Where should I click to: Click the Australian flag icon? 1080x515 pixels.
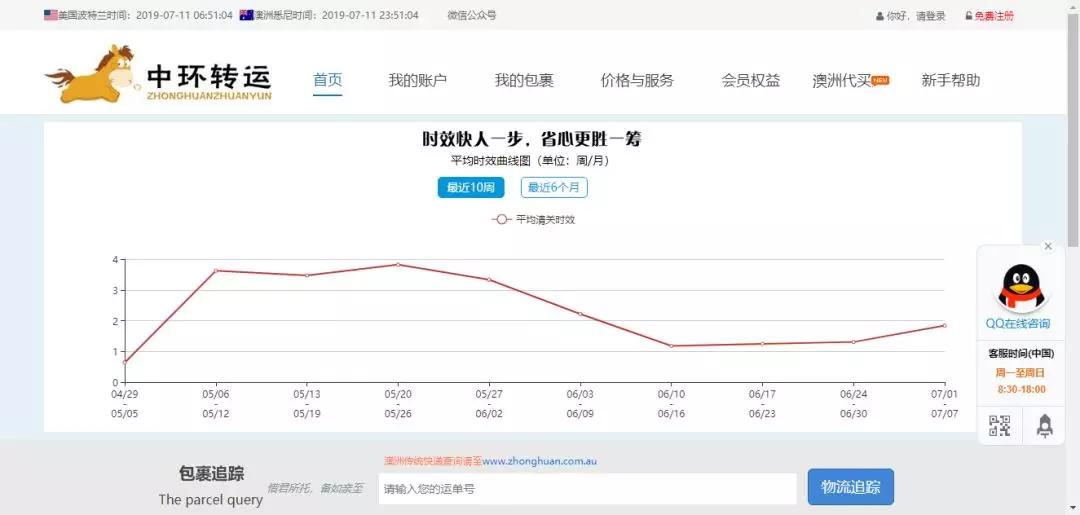[247, 15]
